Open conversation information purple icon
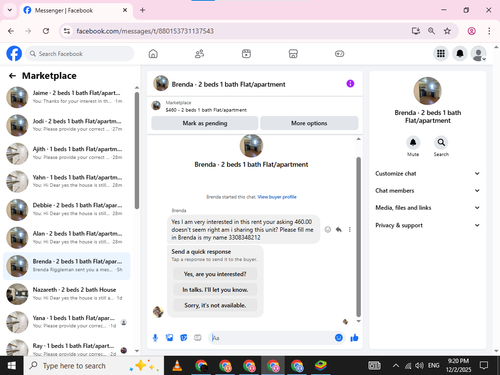The height and width of the screenshot is (375, 500). [350, 84]
